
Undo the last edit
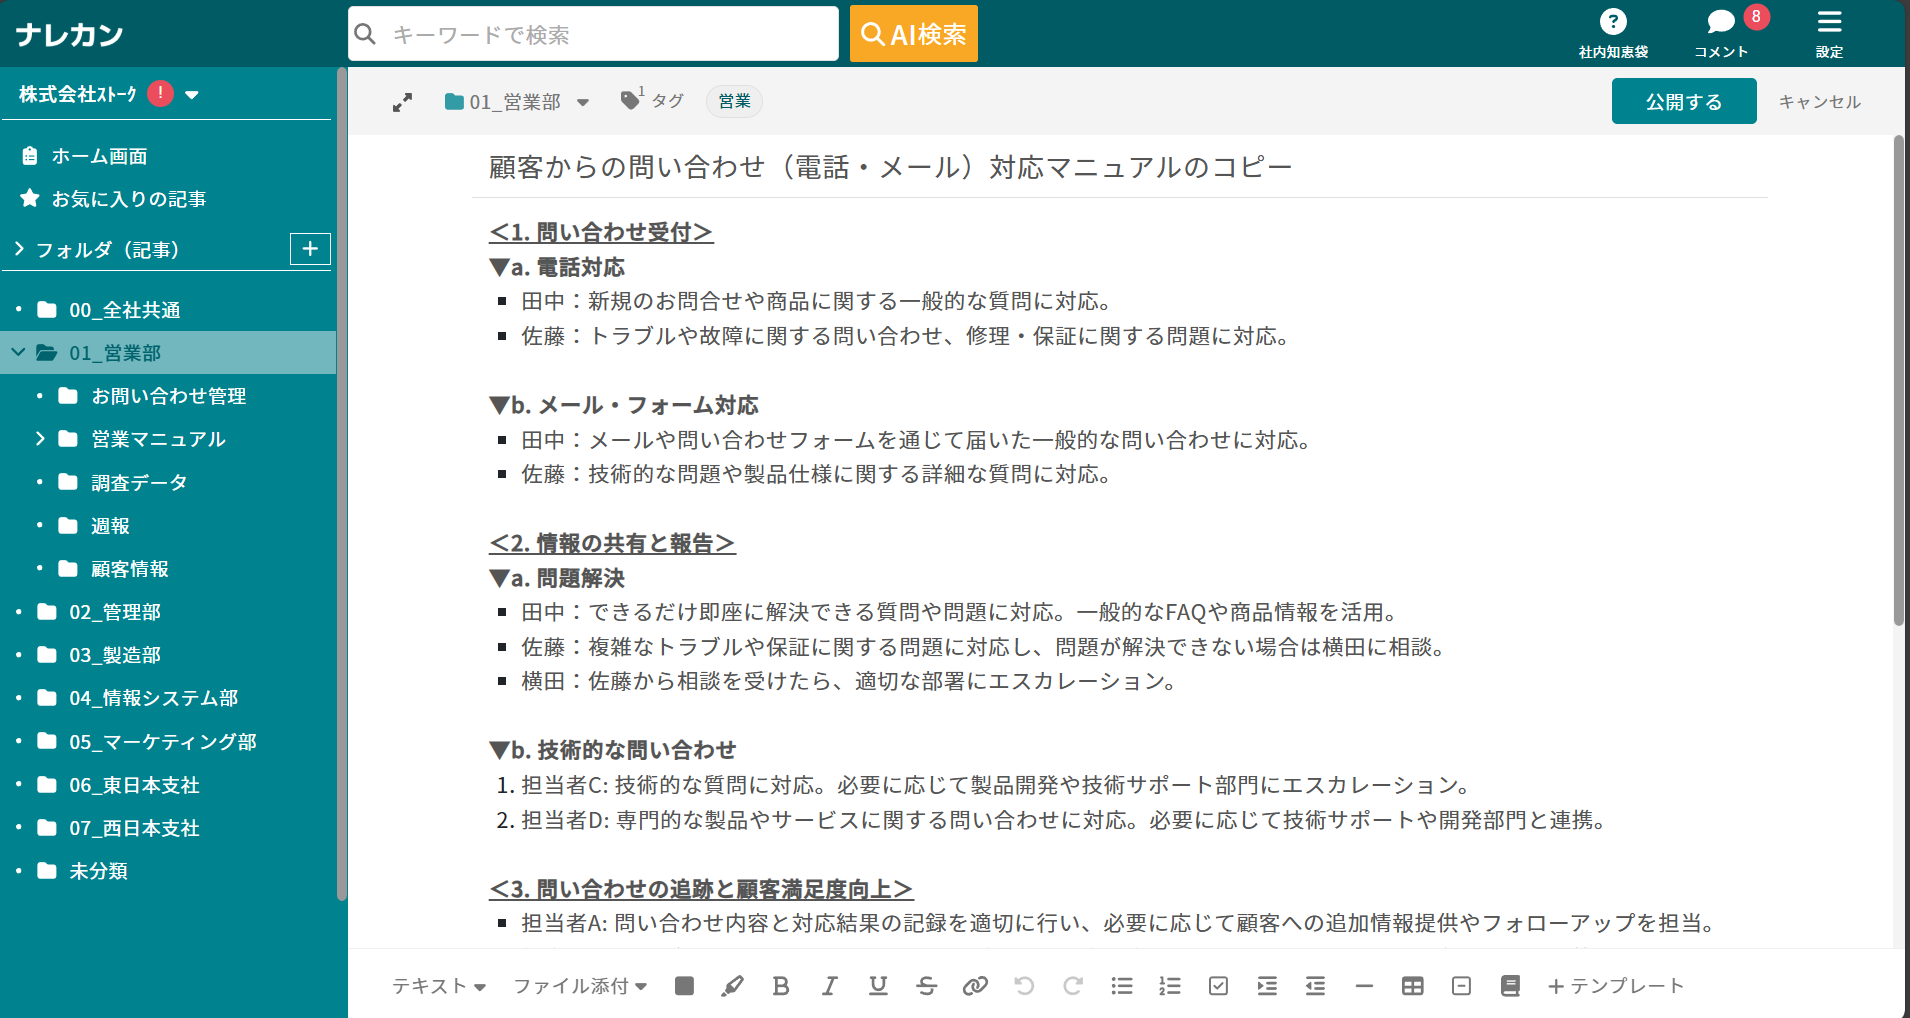[1024, 986]
